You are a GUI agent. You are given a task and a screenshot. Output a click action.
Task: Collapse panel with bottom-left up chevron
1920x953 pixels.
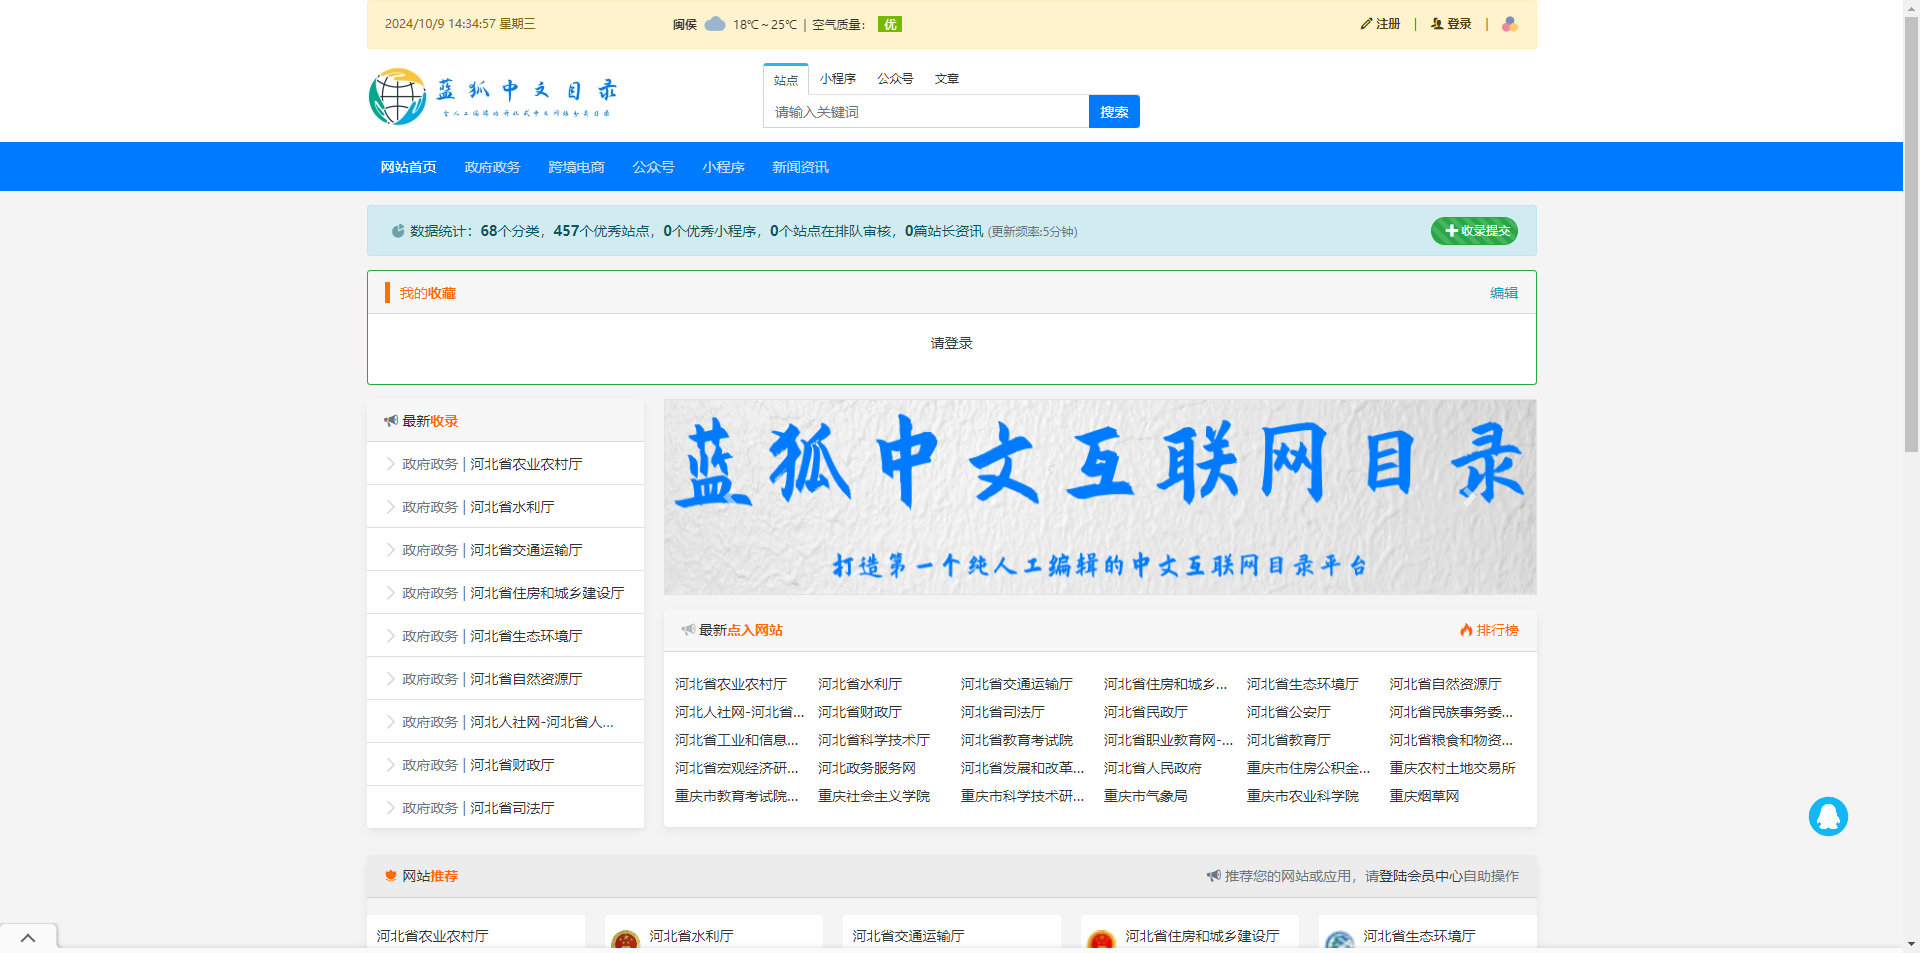click(x=28, y=938)
